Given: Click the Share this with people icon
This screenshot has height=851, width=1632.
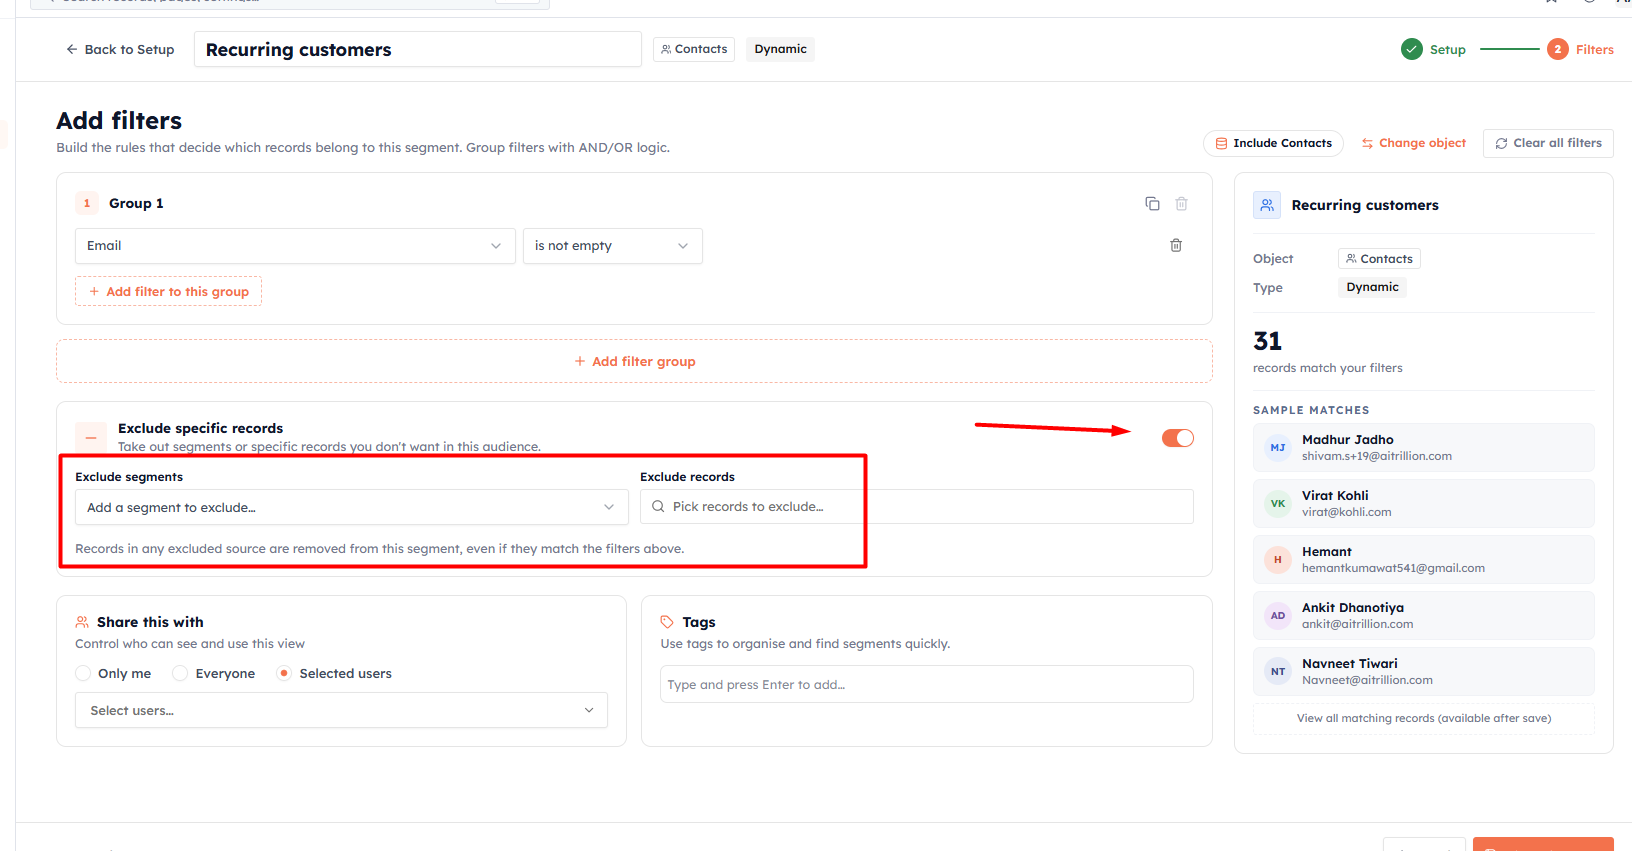Looking at the screenshot, I should click(x=82, y=622).
